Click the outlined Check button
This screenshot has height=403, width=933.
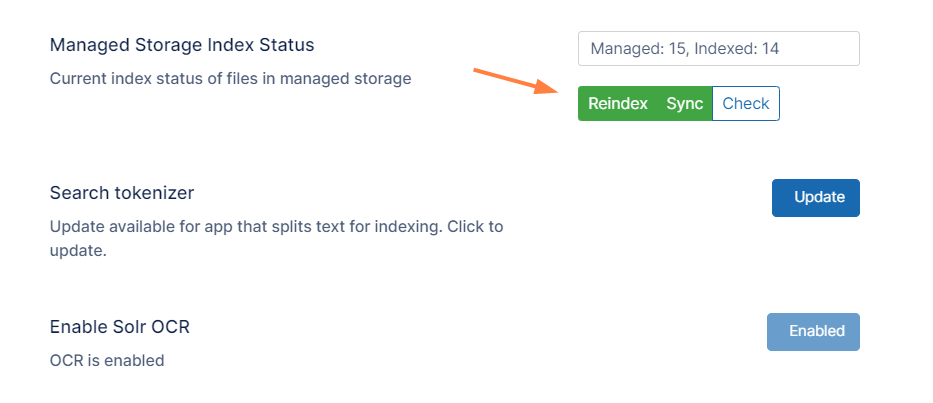coord(746,104)
